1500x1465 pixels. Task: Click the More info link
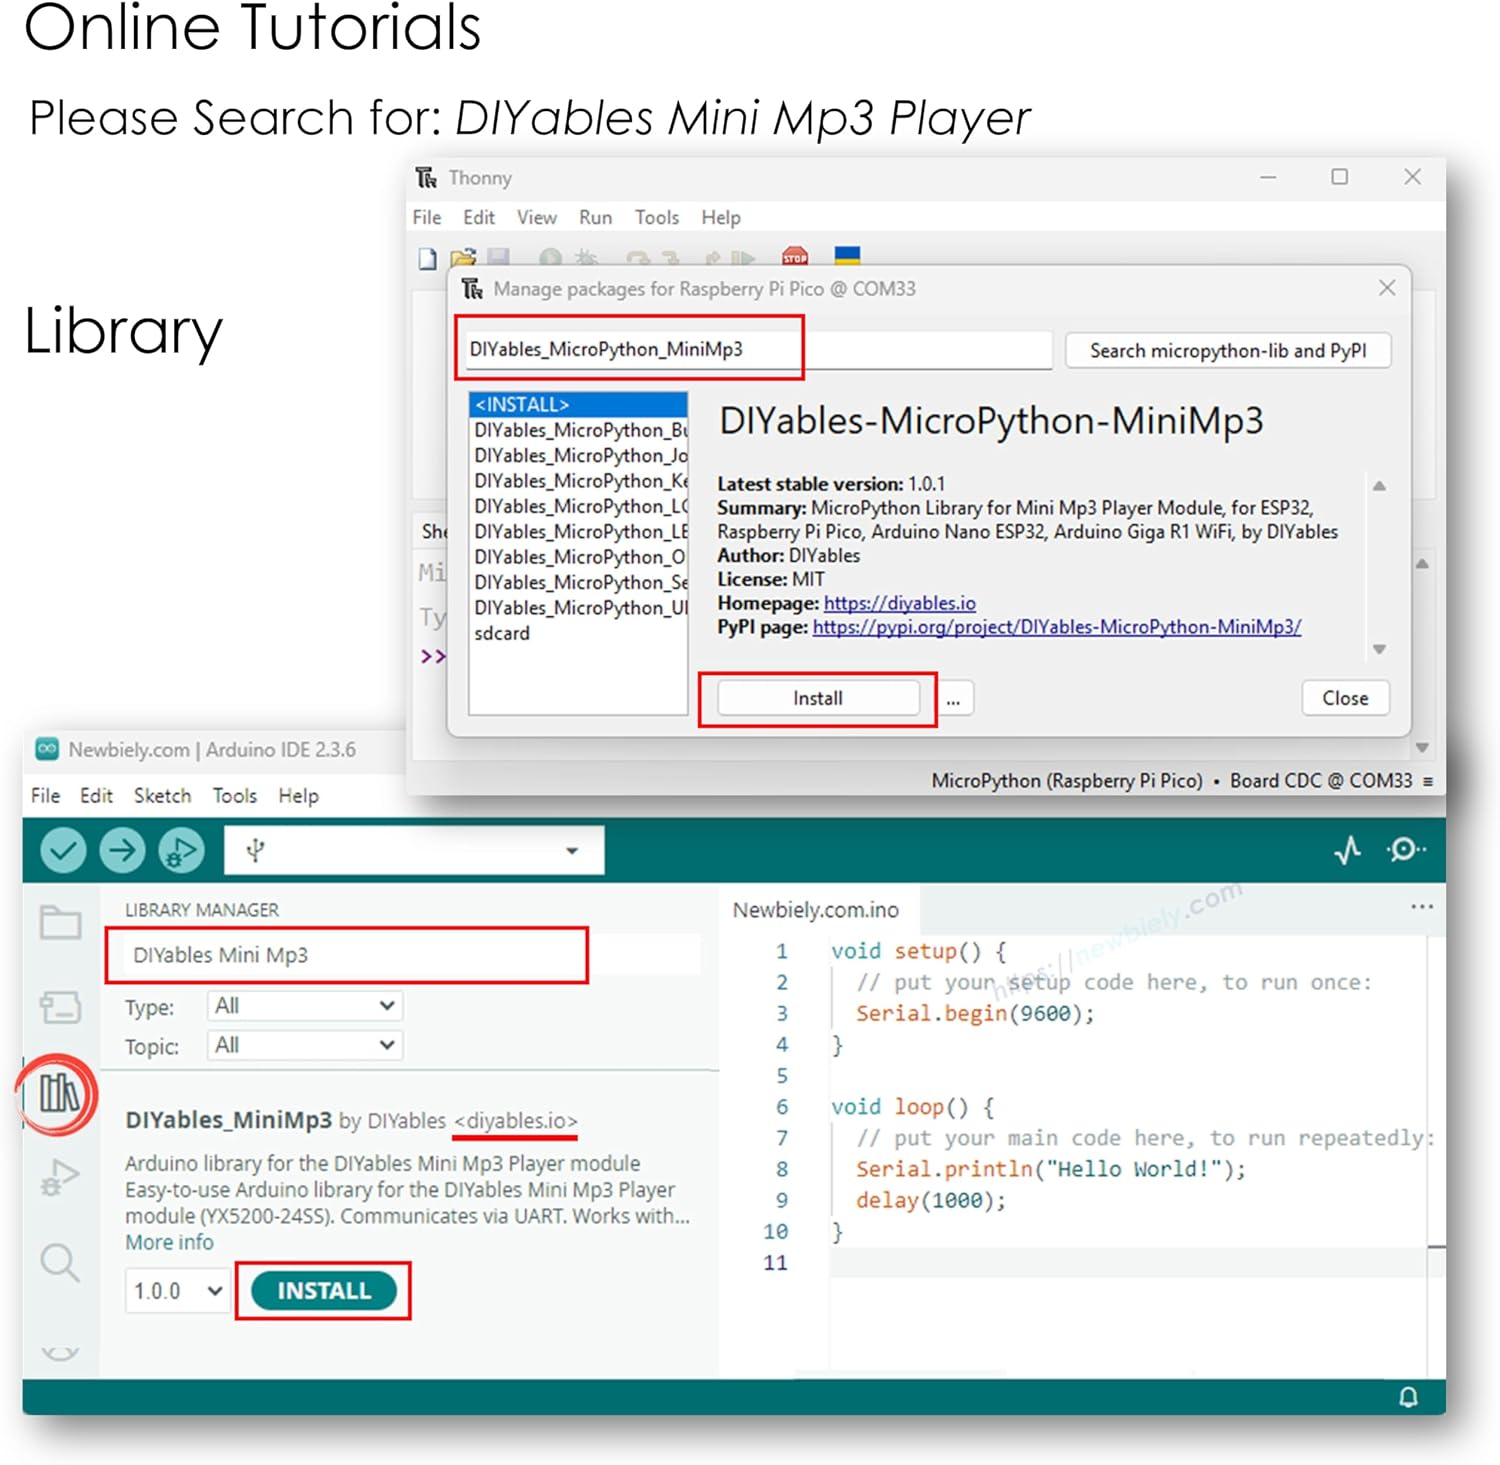pyautogui.click(x=169, y=1242)
